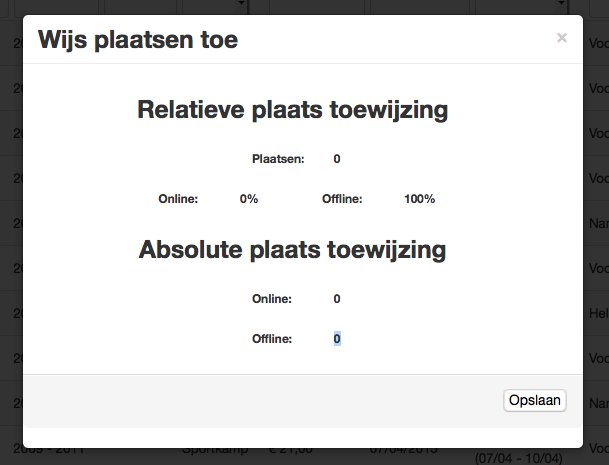Click the relative Offline label
This screenshot has height=465, width=609.
coord(342,199)
